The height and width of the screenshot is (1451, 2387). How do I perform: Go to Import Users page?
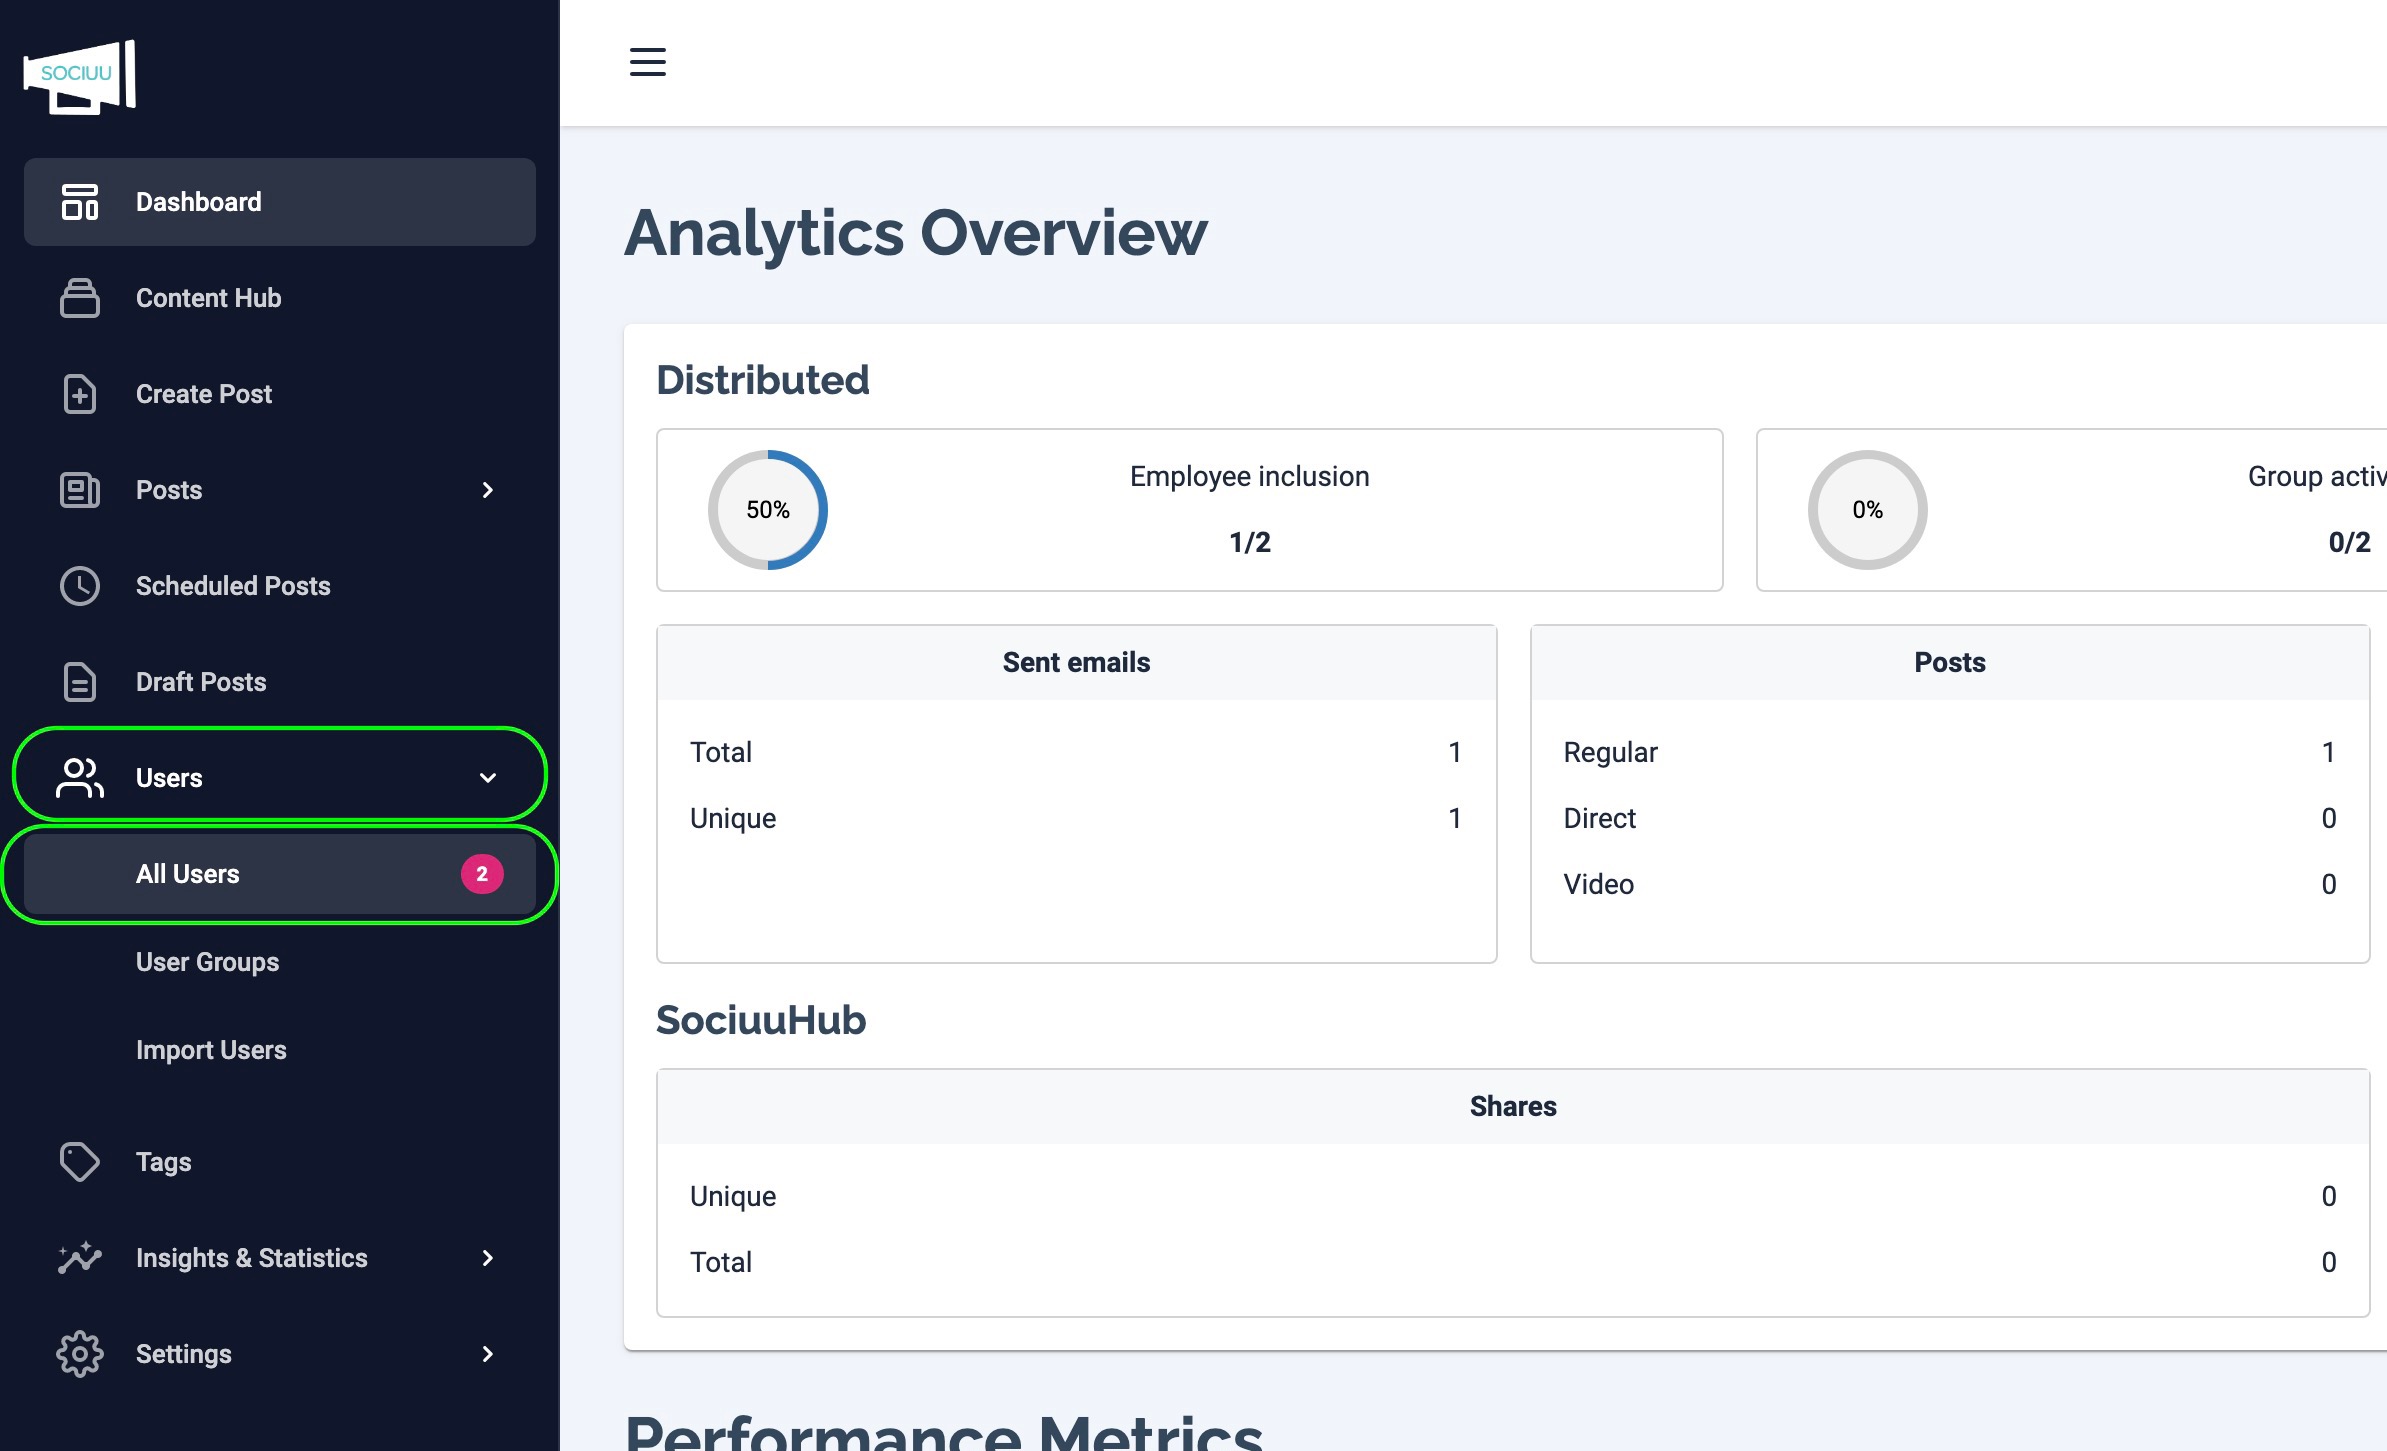[x=211, y=1050]
